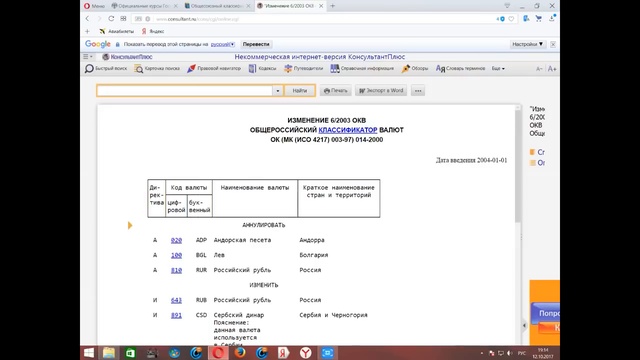Open search history dropdown arrow

[278, 91]
